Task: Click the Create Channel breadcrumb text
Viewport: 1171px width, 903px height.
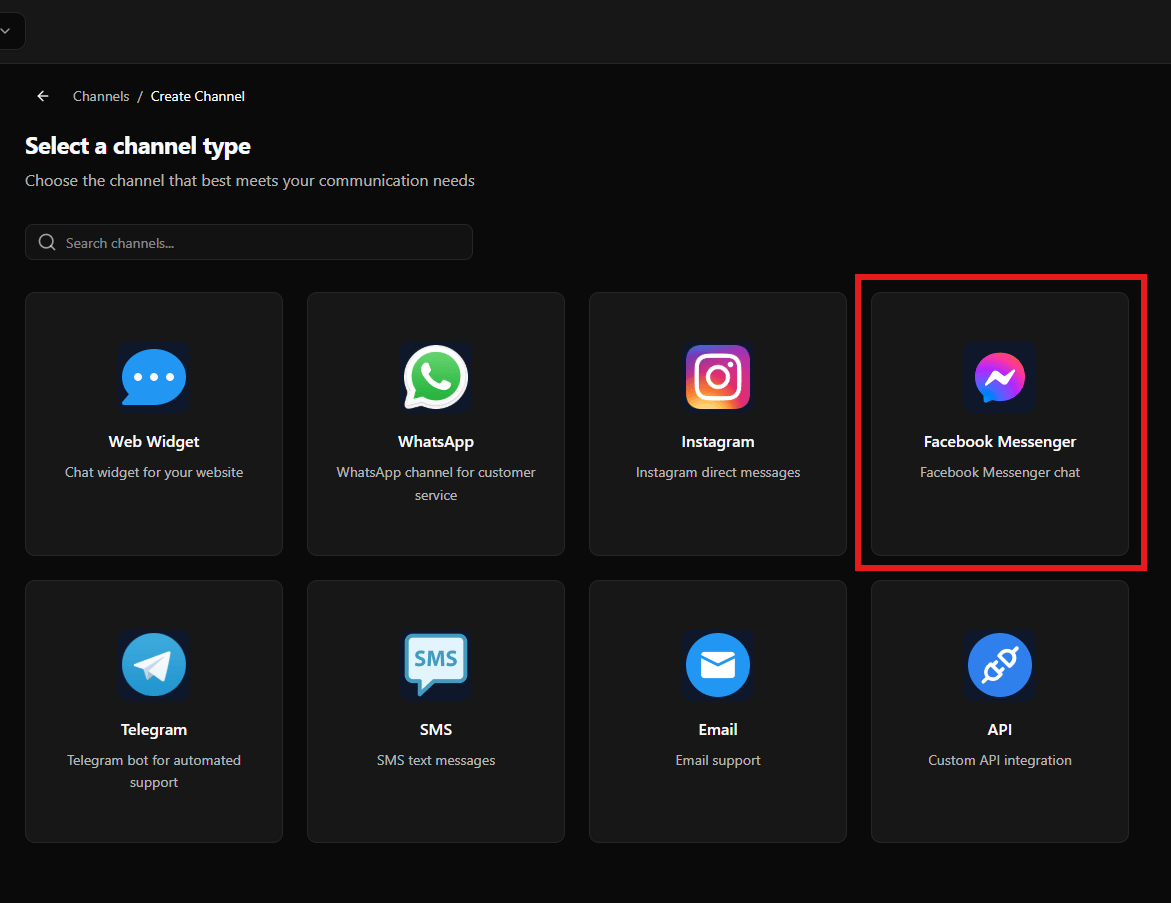Action: click(198, 96)
